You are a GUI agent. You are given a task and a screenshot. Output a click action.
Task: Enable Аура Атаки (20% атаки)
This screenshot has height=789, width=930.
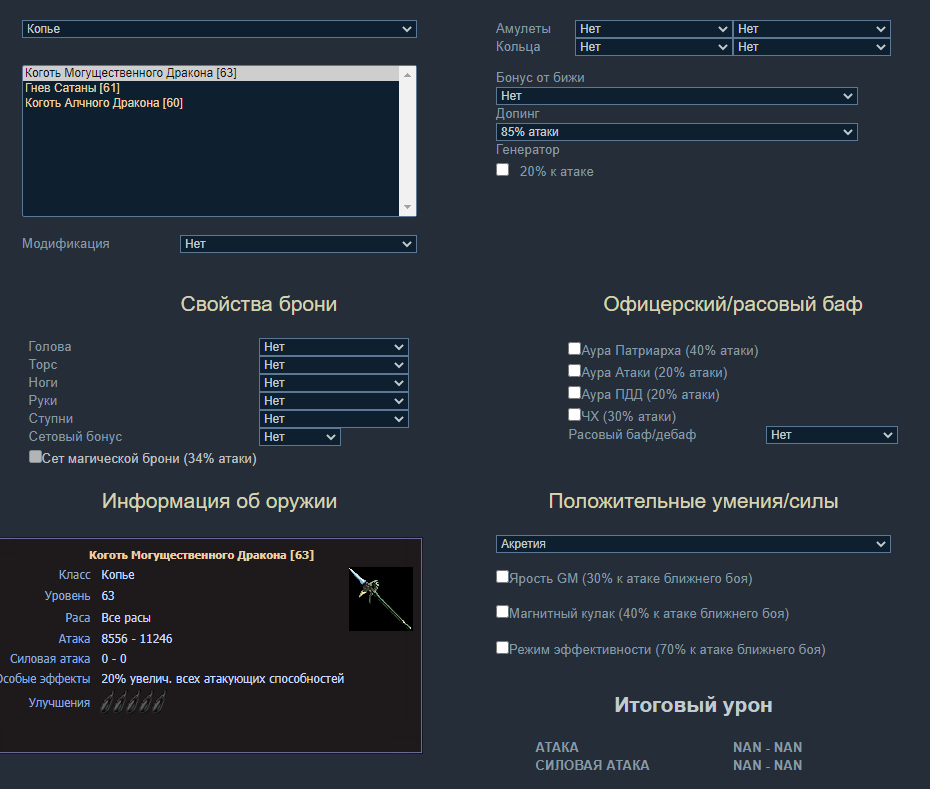tap(574, 371)
